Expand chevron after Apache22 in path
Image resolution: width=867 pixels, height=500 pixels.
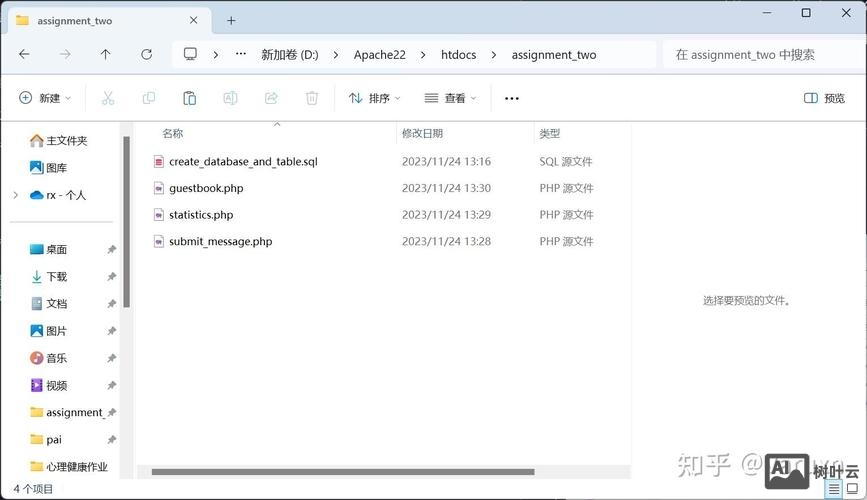point(423,55)
